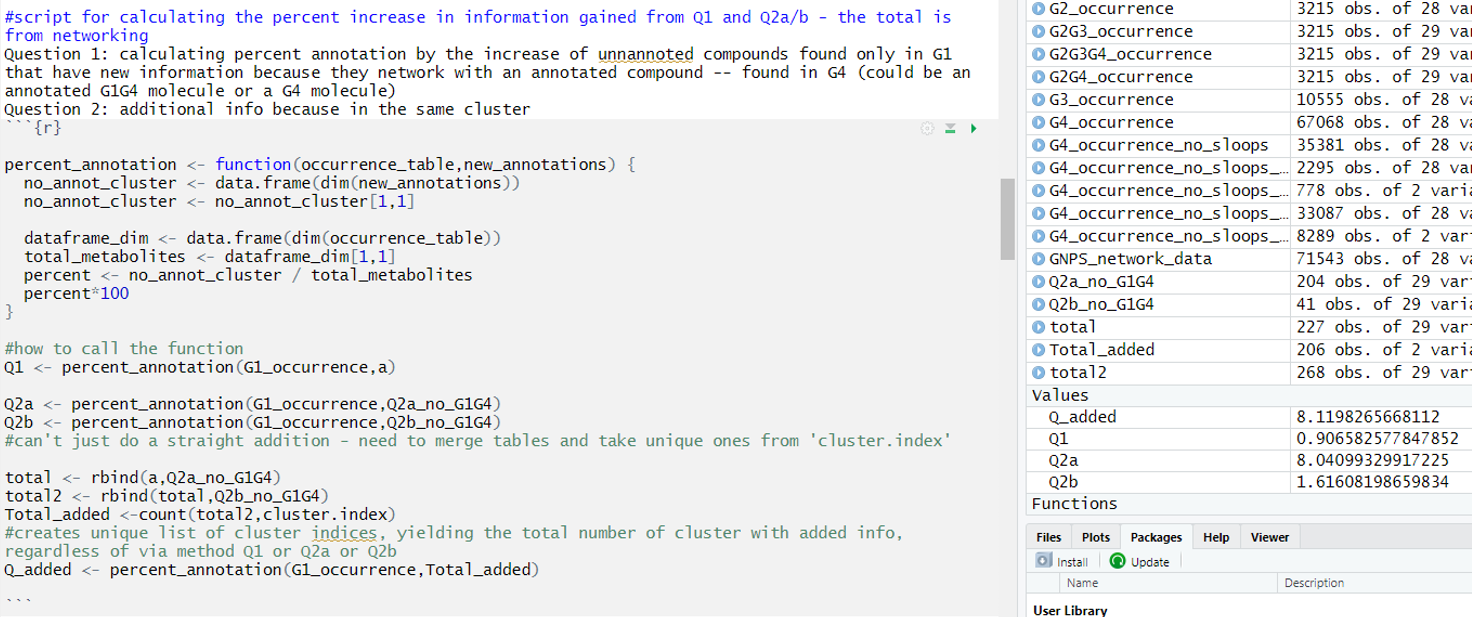Switch to the Files tab
This screenshot has width=1472, height=617.
click(x=1048, y=537)
